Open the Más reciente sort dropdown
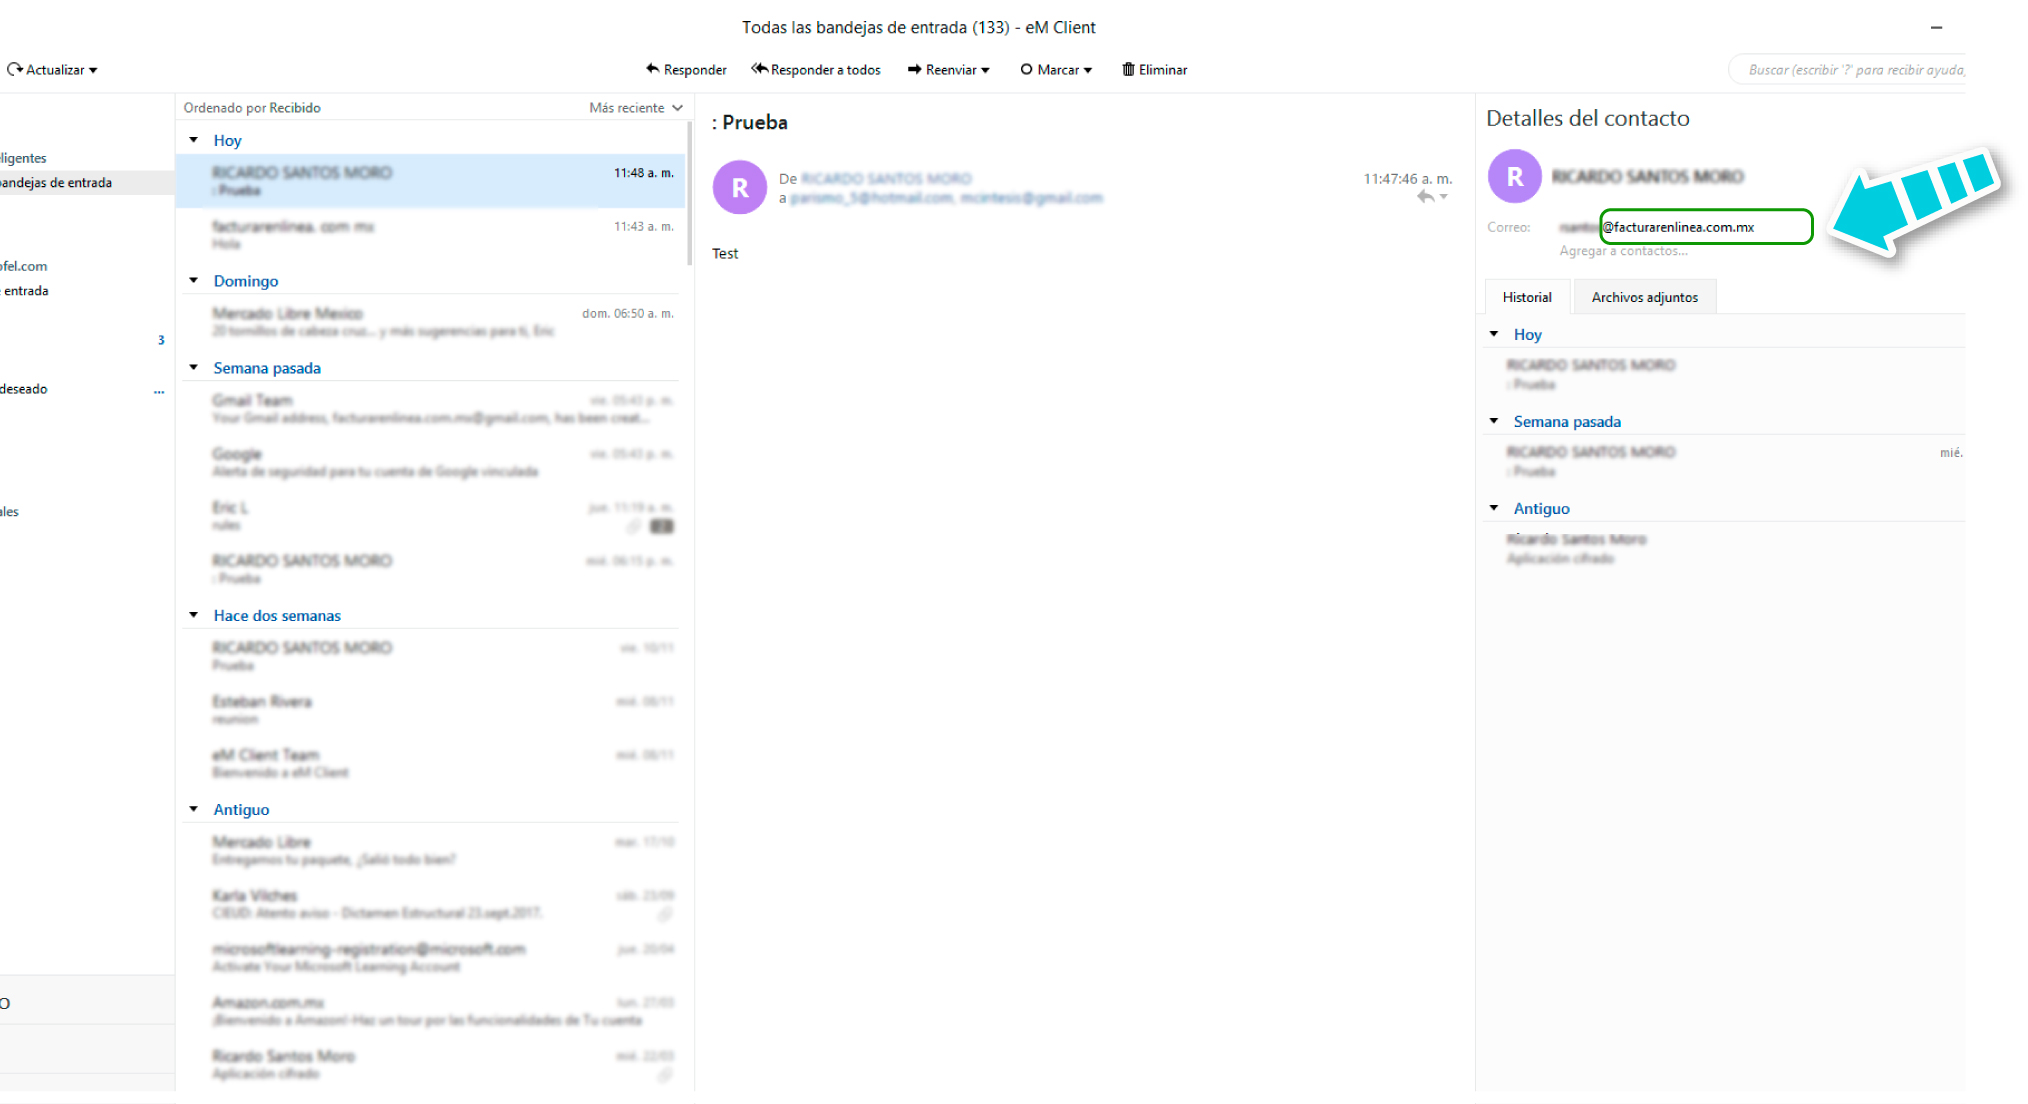This screenshot has height=1104, width=2028. coord(636,107)
